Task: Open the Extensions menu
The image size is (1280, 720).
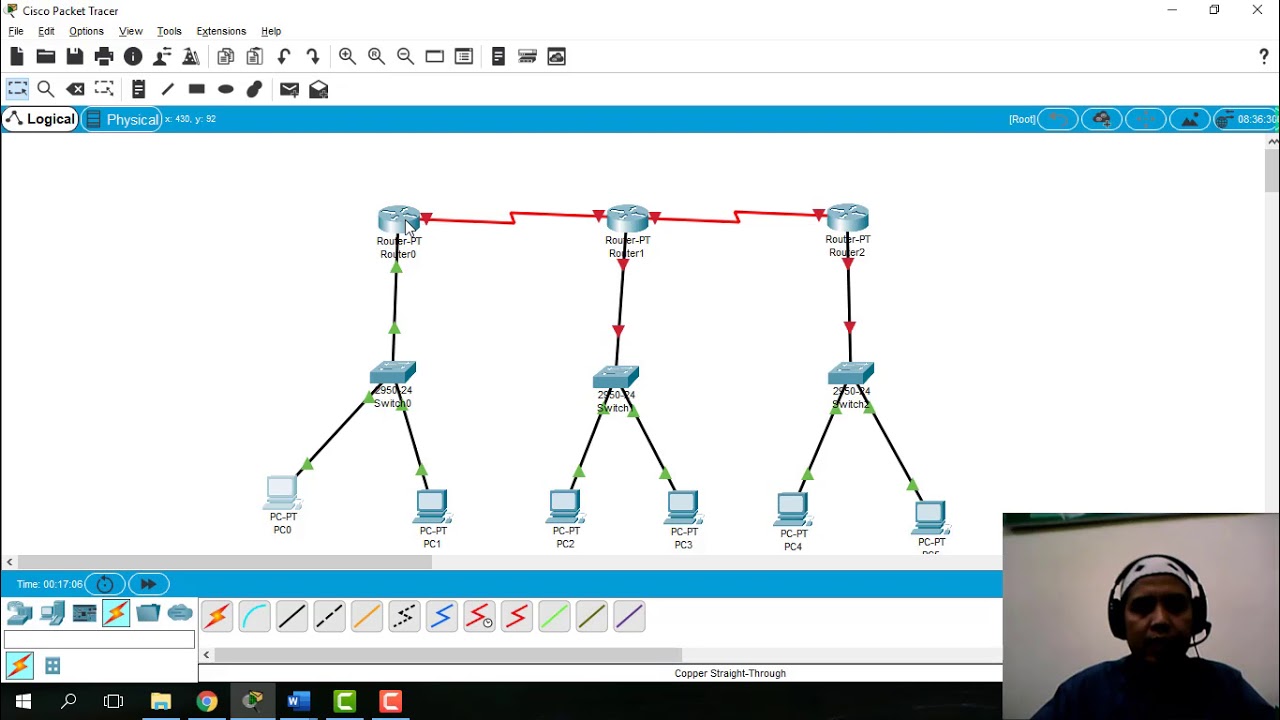Action: click(x=221, y=31)
